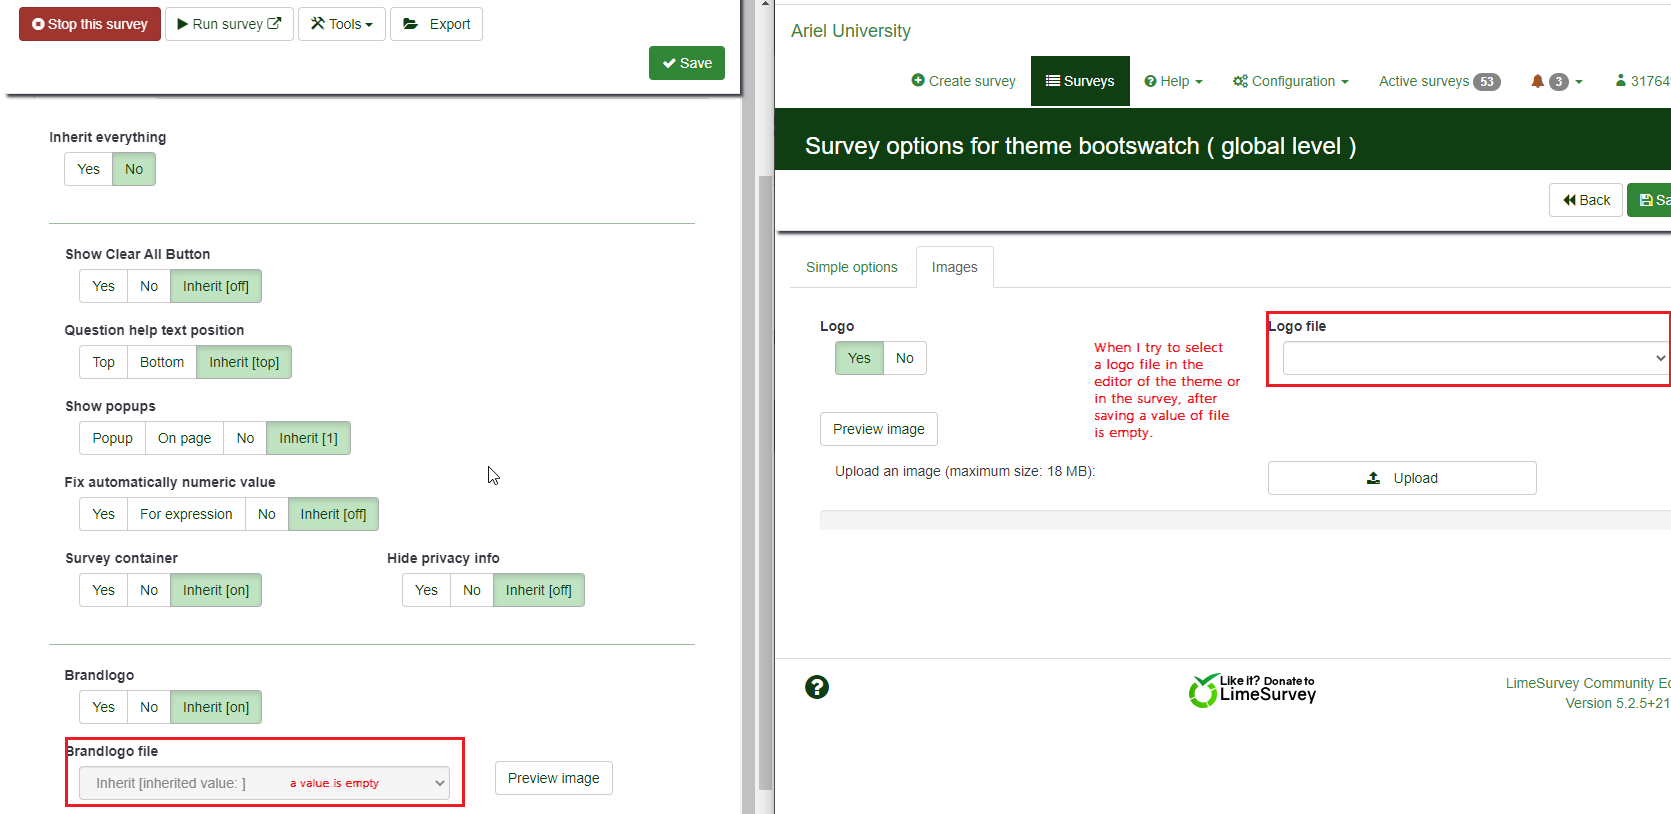Open the Brandlogo file dropdown
Viewport: 1671px width, 814px height.
tap(264, 783)
